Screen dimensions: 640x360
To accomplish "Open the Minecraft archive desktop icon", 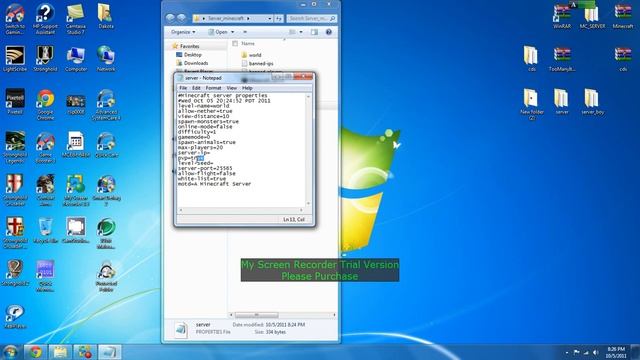I will click(x=623, y=16).
